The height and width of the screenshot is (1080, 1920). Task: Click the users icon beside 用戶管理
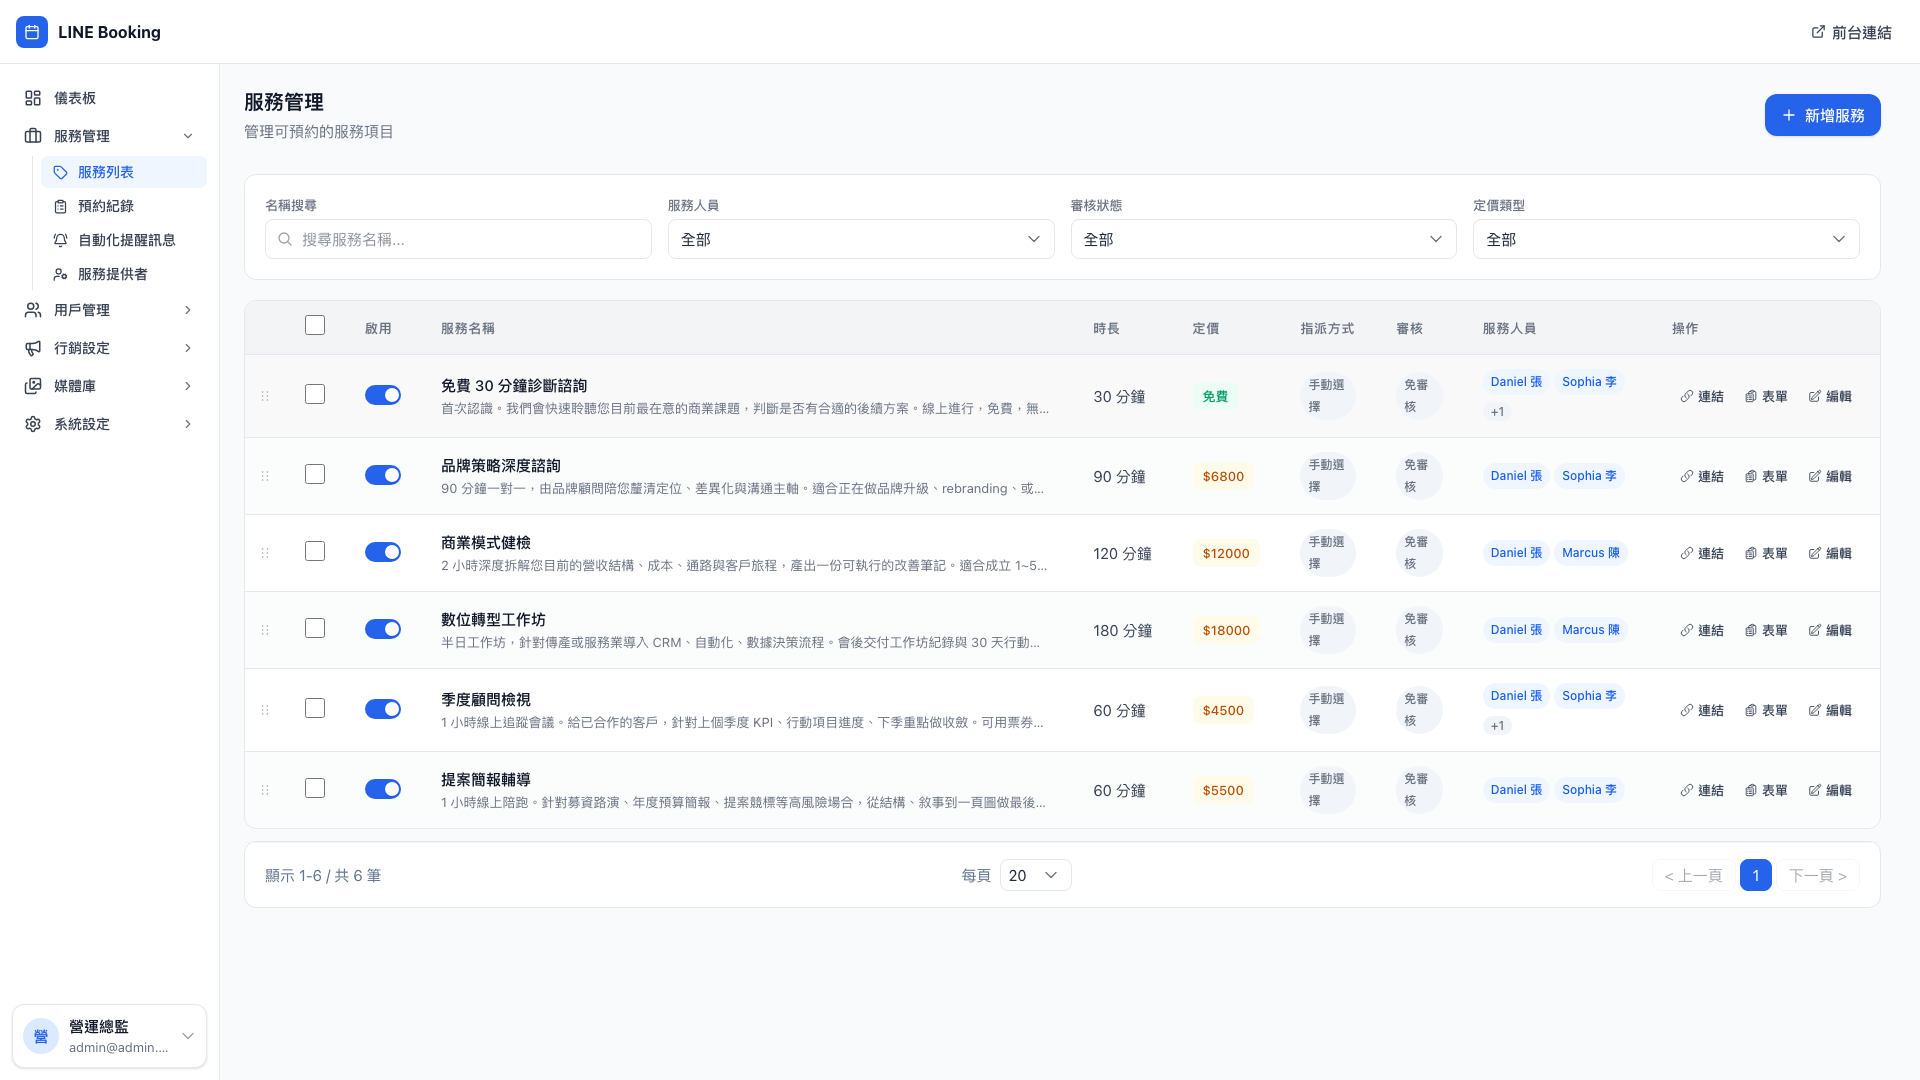tap(33, 310)
